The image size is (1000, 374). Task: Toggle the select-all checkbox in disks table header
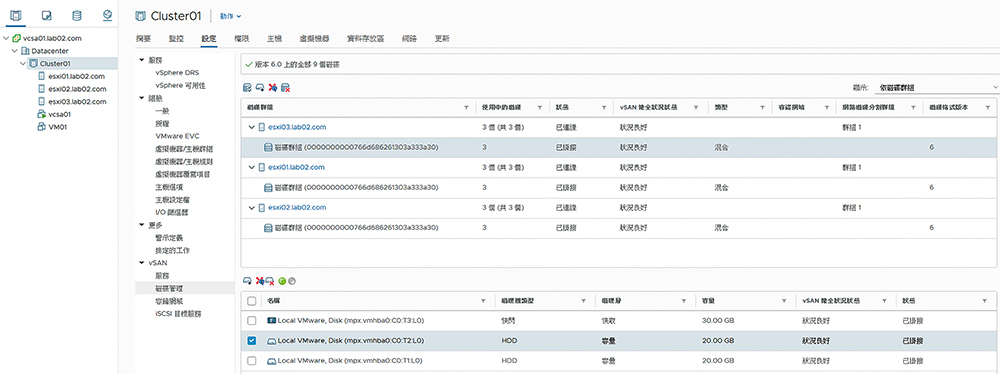point(251,301)
